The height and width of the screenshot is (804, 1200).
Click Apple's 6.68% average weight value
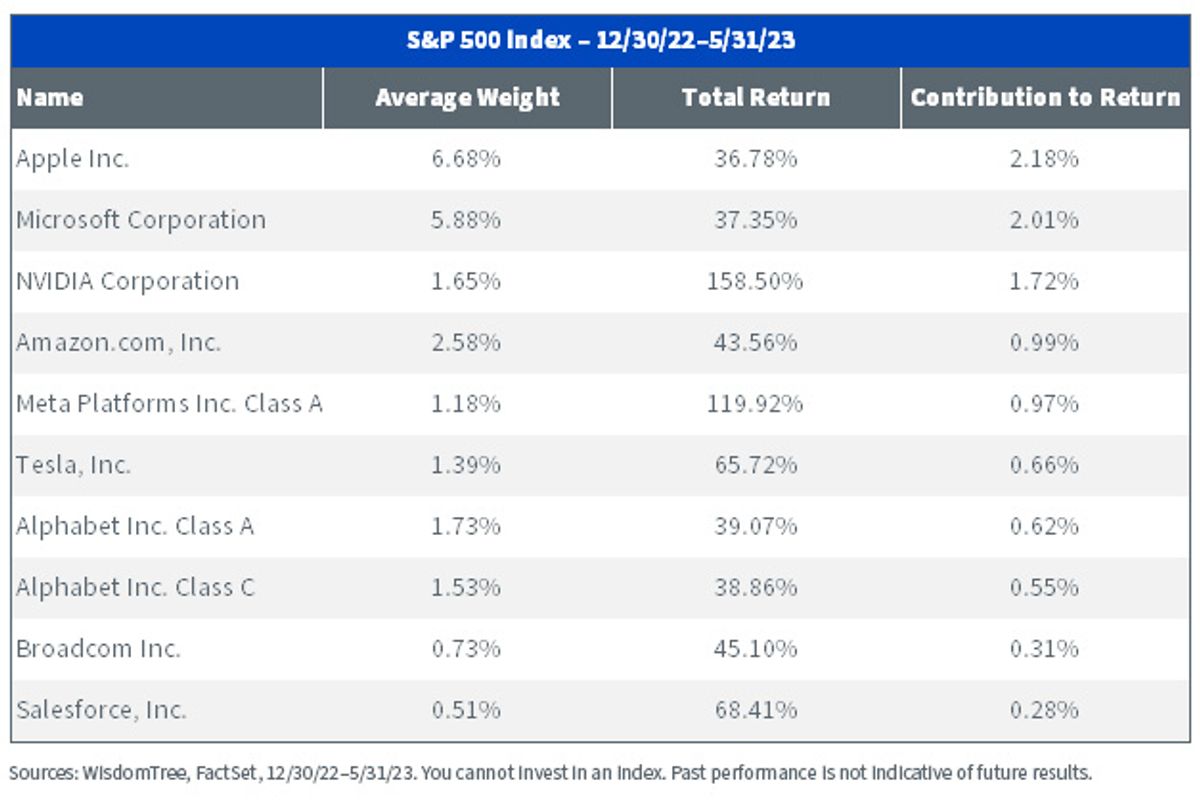(467, 159)
